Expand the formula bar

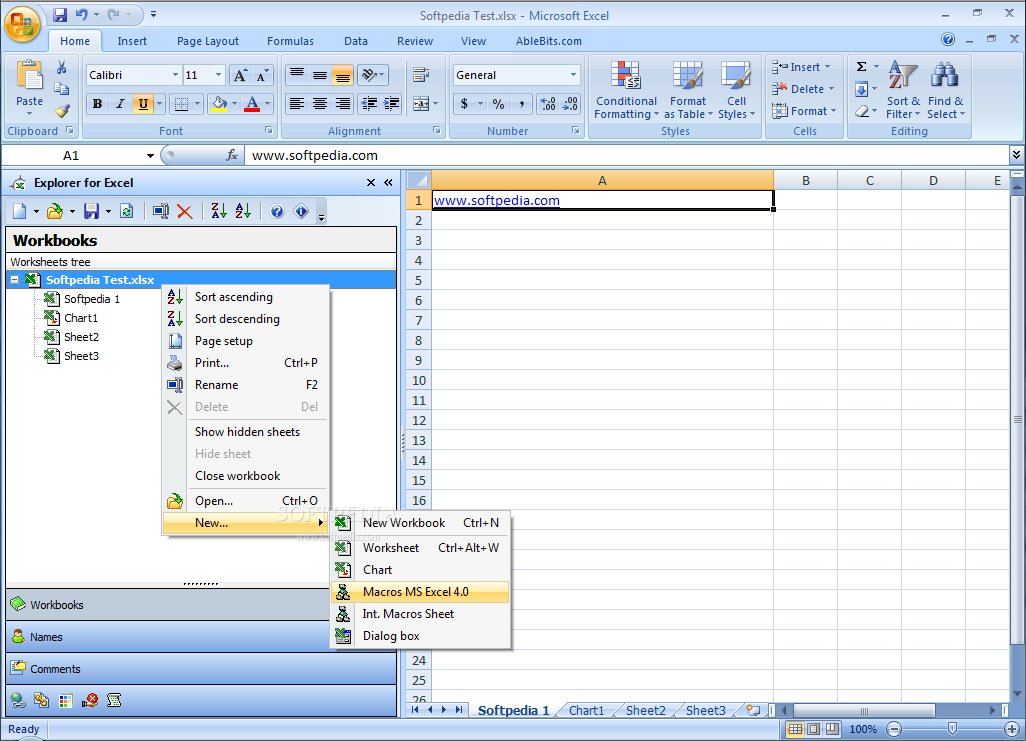click(x=1016, y=155)
